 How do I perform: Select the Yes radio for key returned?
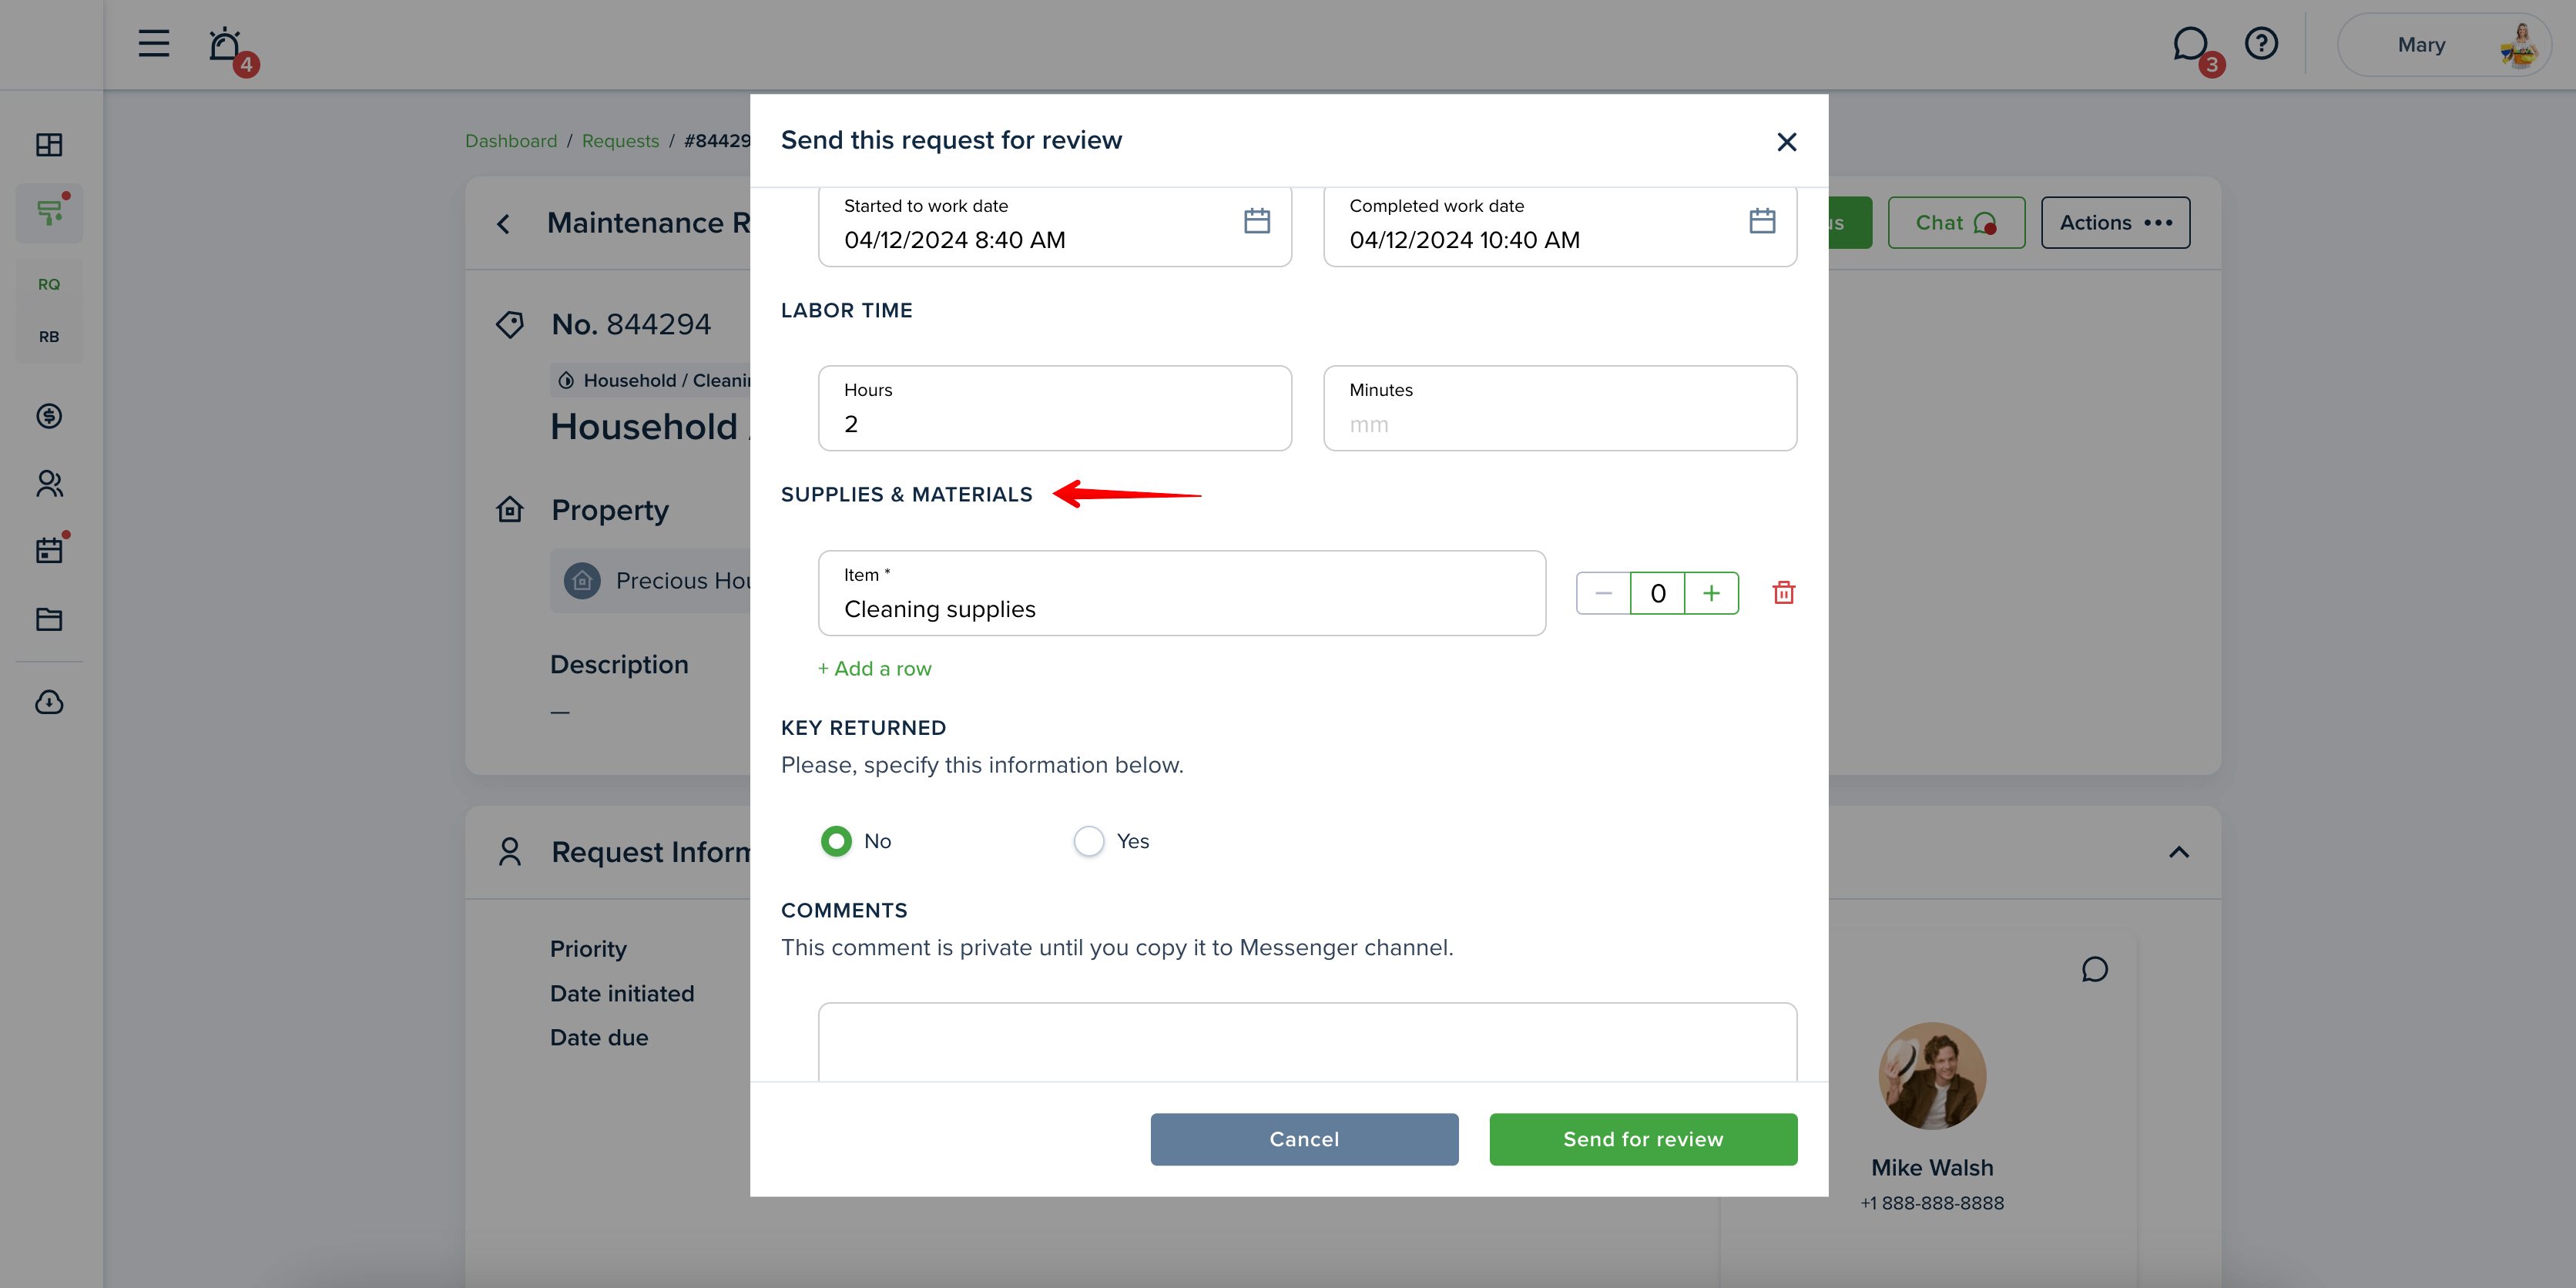[1089, 841]
